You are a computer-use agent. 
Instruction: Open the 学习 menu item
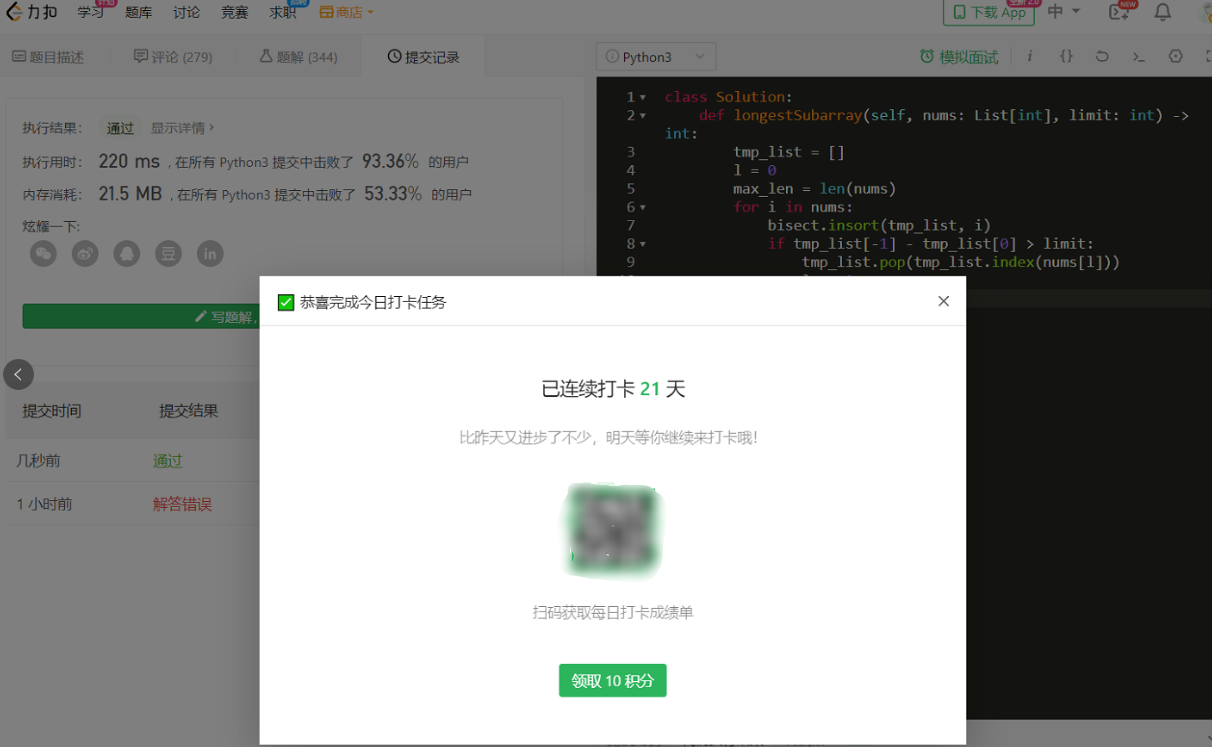tap(91, 12)
